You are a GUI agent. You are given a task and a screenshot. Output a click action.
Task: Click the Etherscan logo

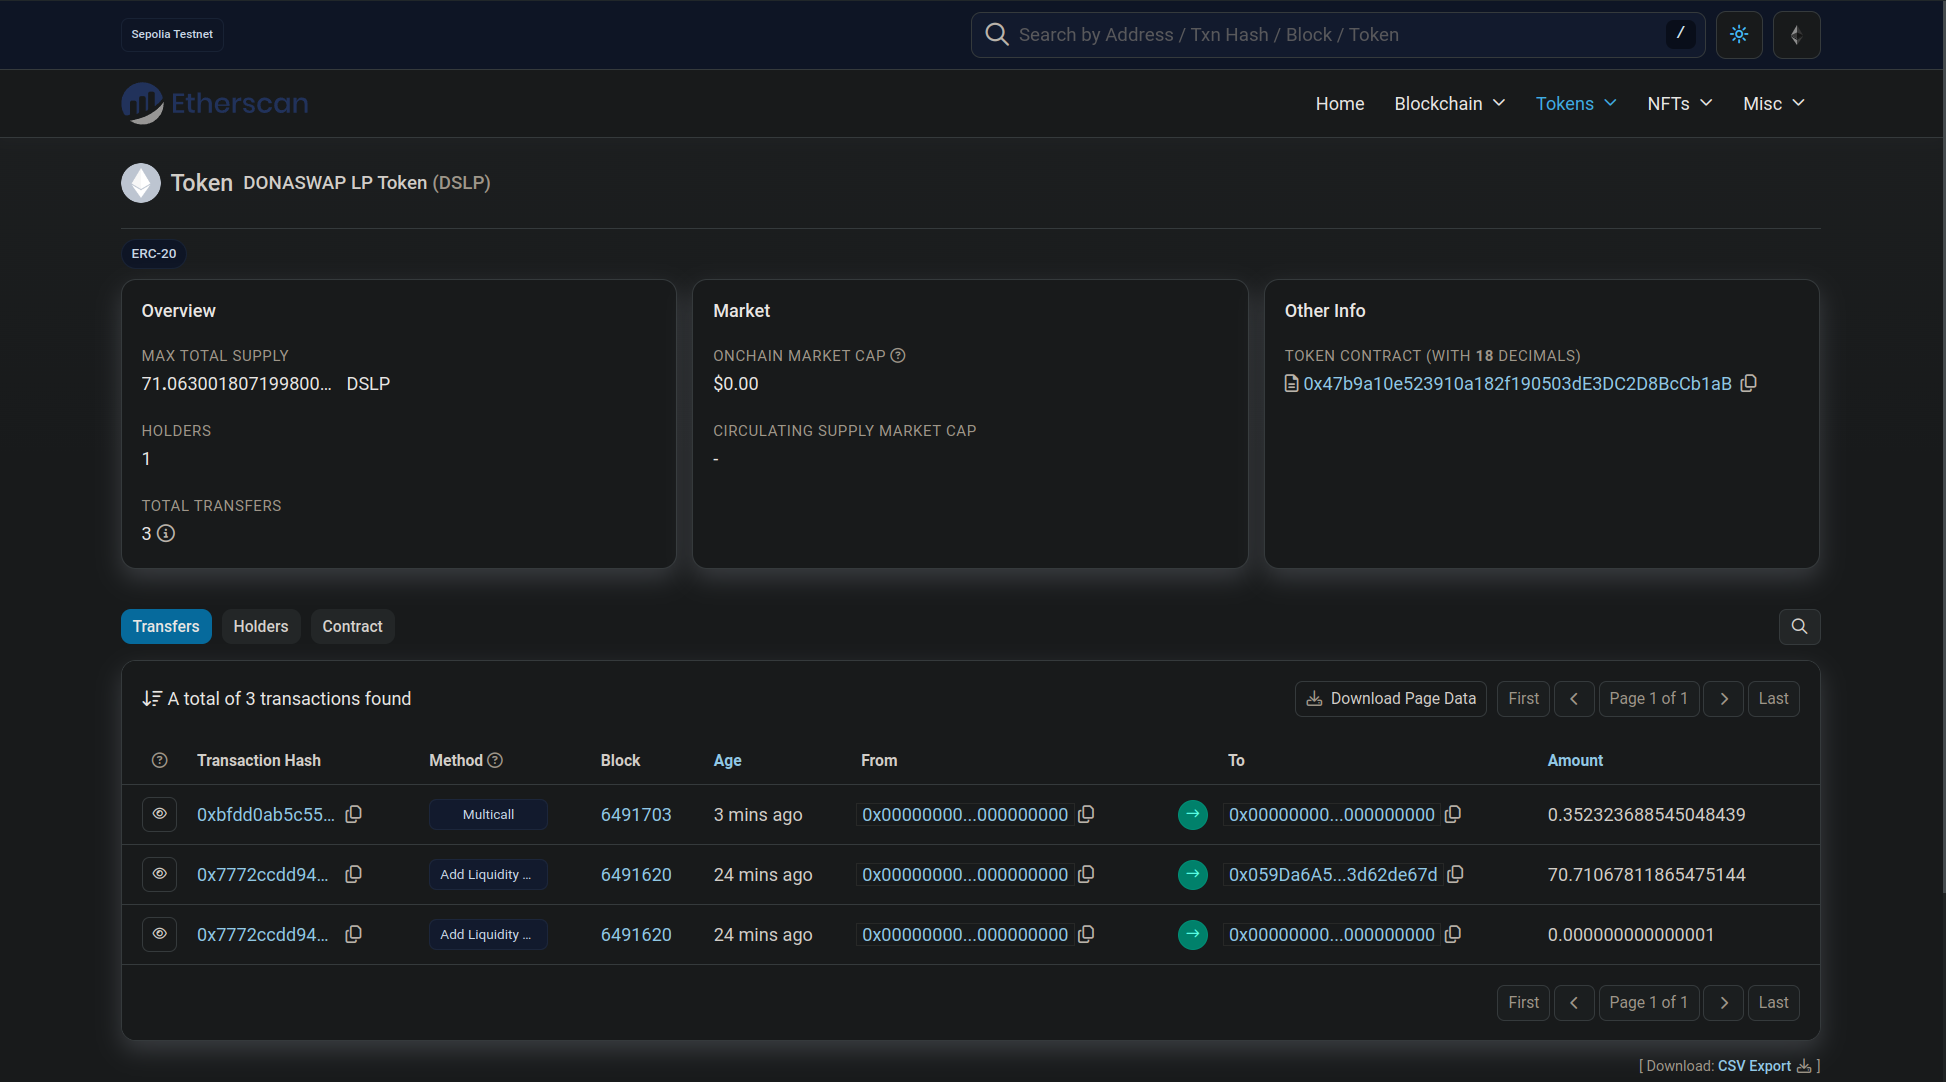(x=215, y=103)
